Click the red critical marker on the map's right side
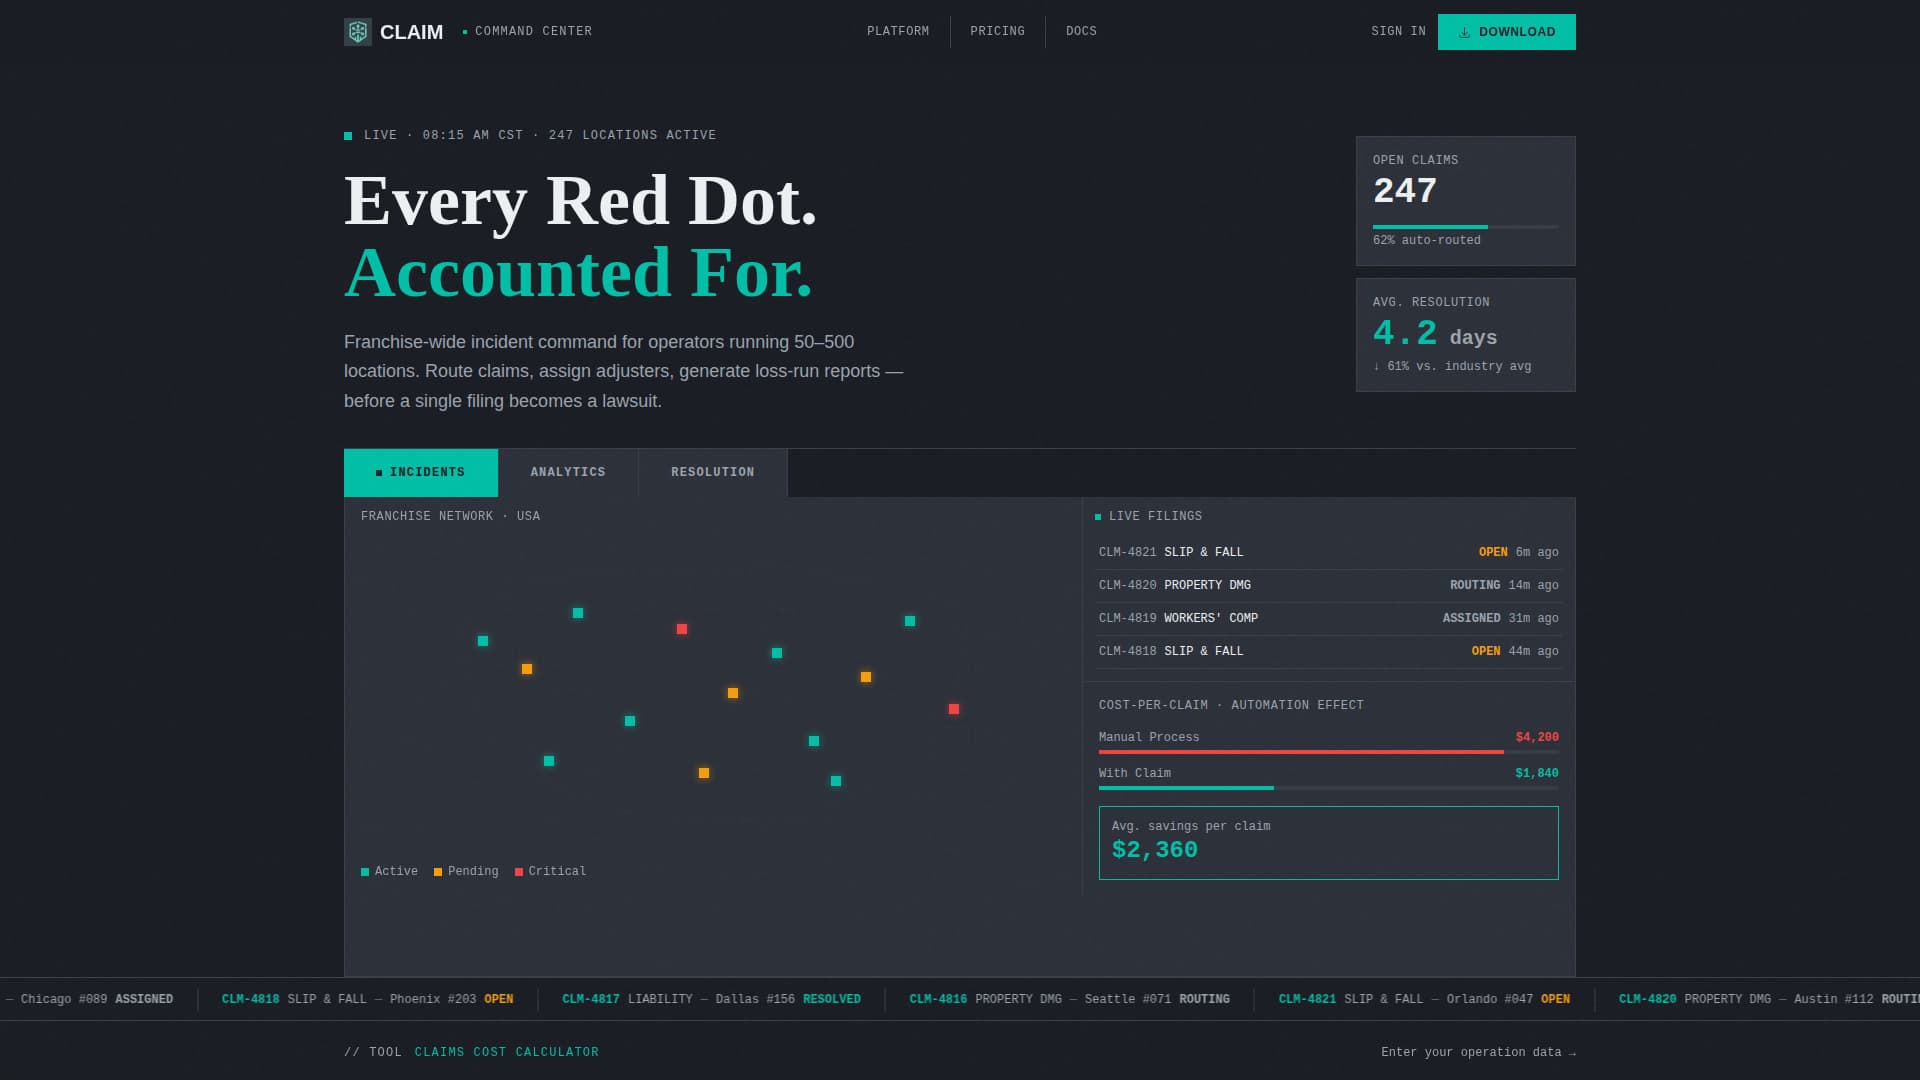Viewport: 1920px width, 1080px height. [954, 709]
